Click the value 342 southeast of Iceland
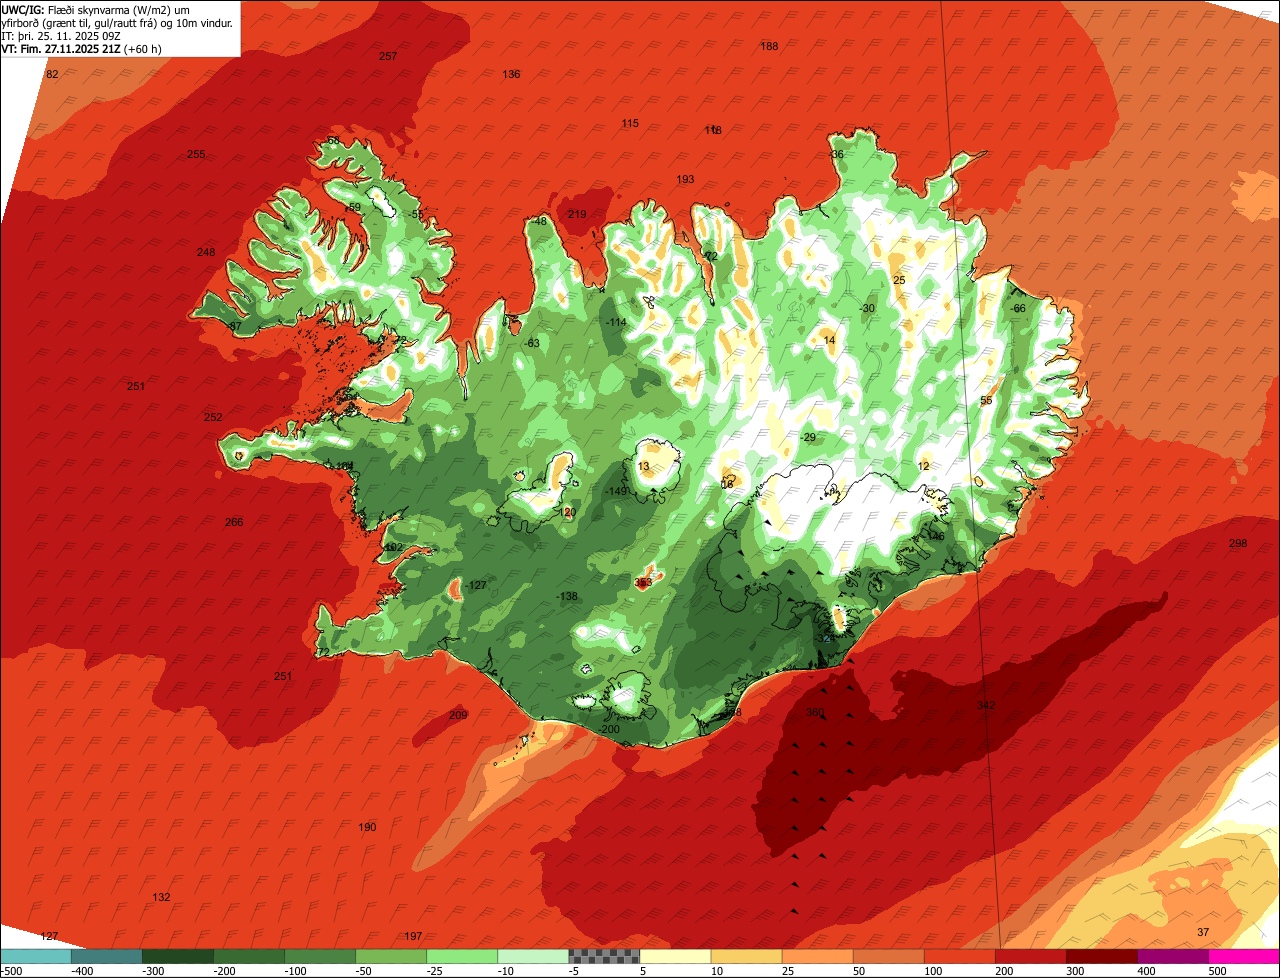The image size is (1280, 978). (x=986, y=705)
